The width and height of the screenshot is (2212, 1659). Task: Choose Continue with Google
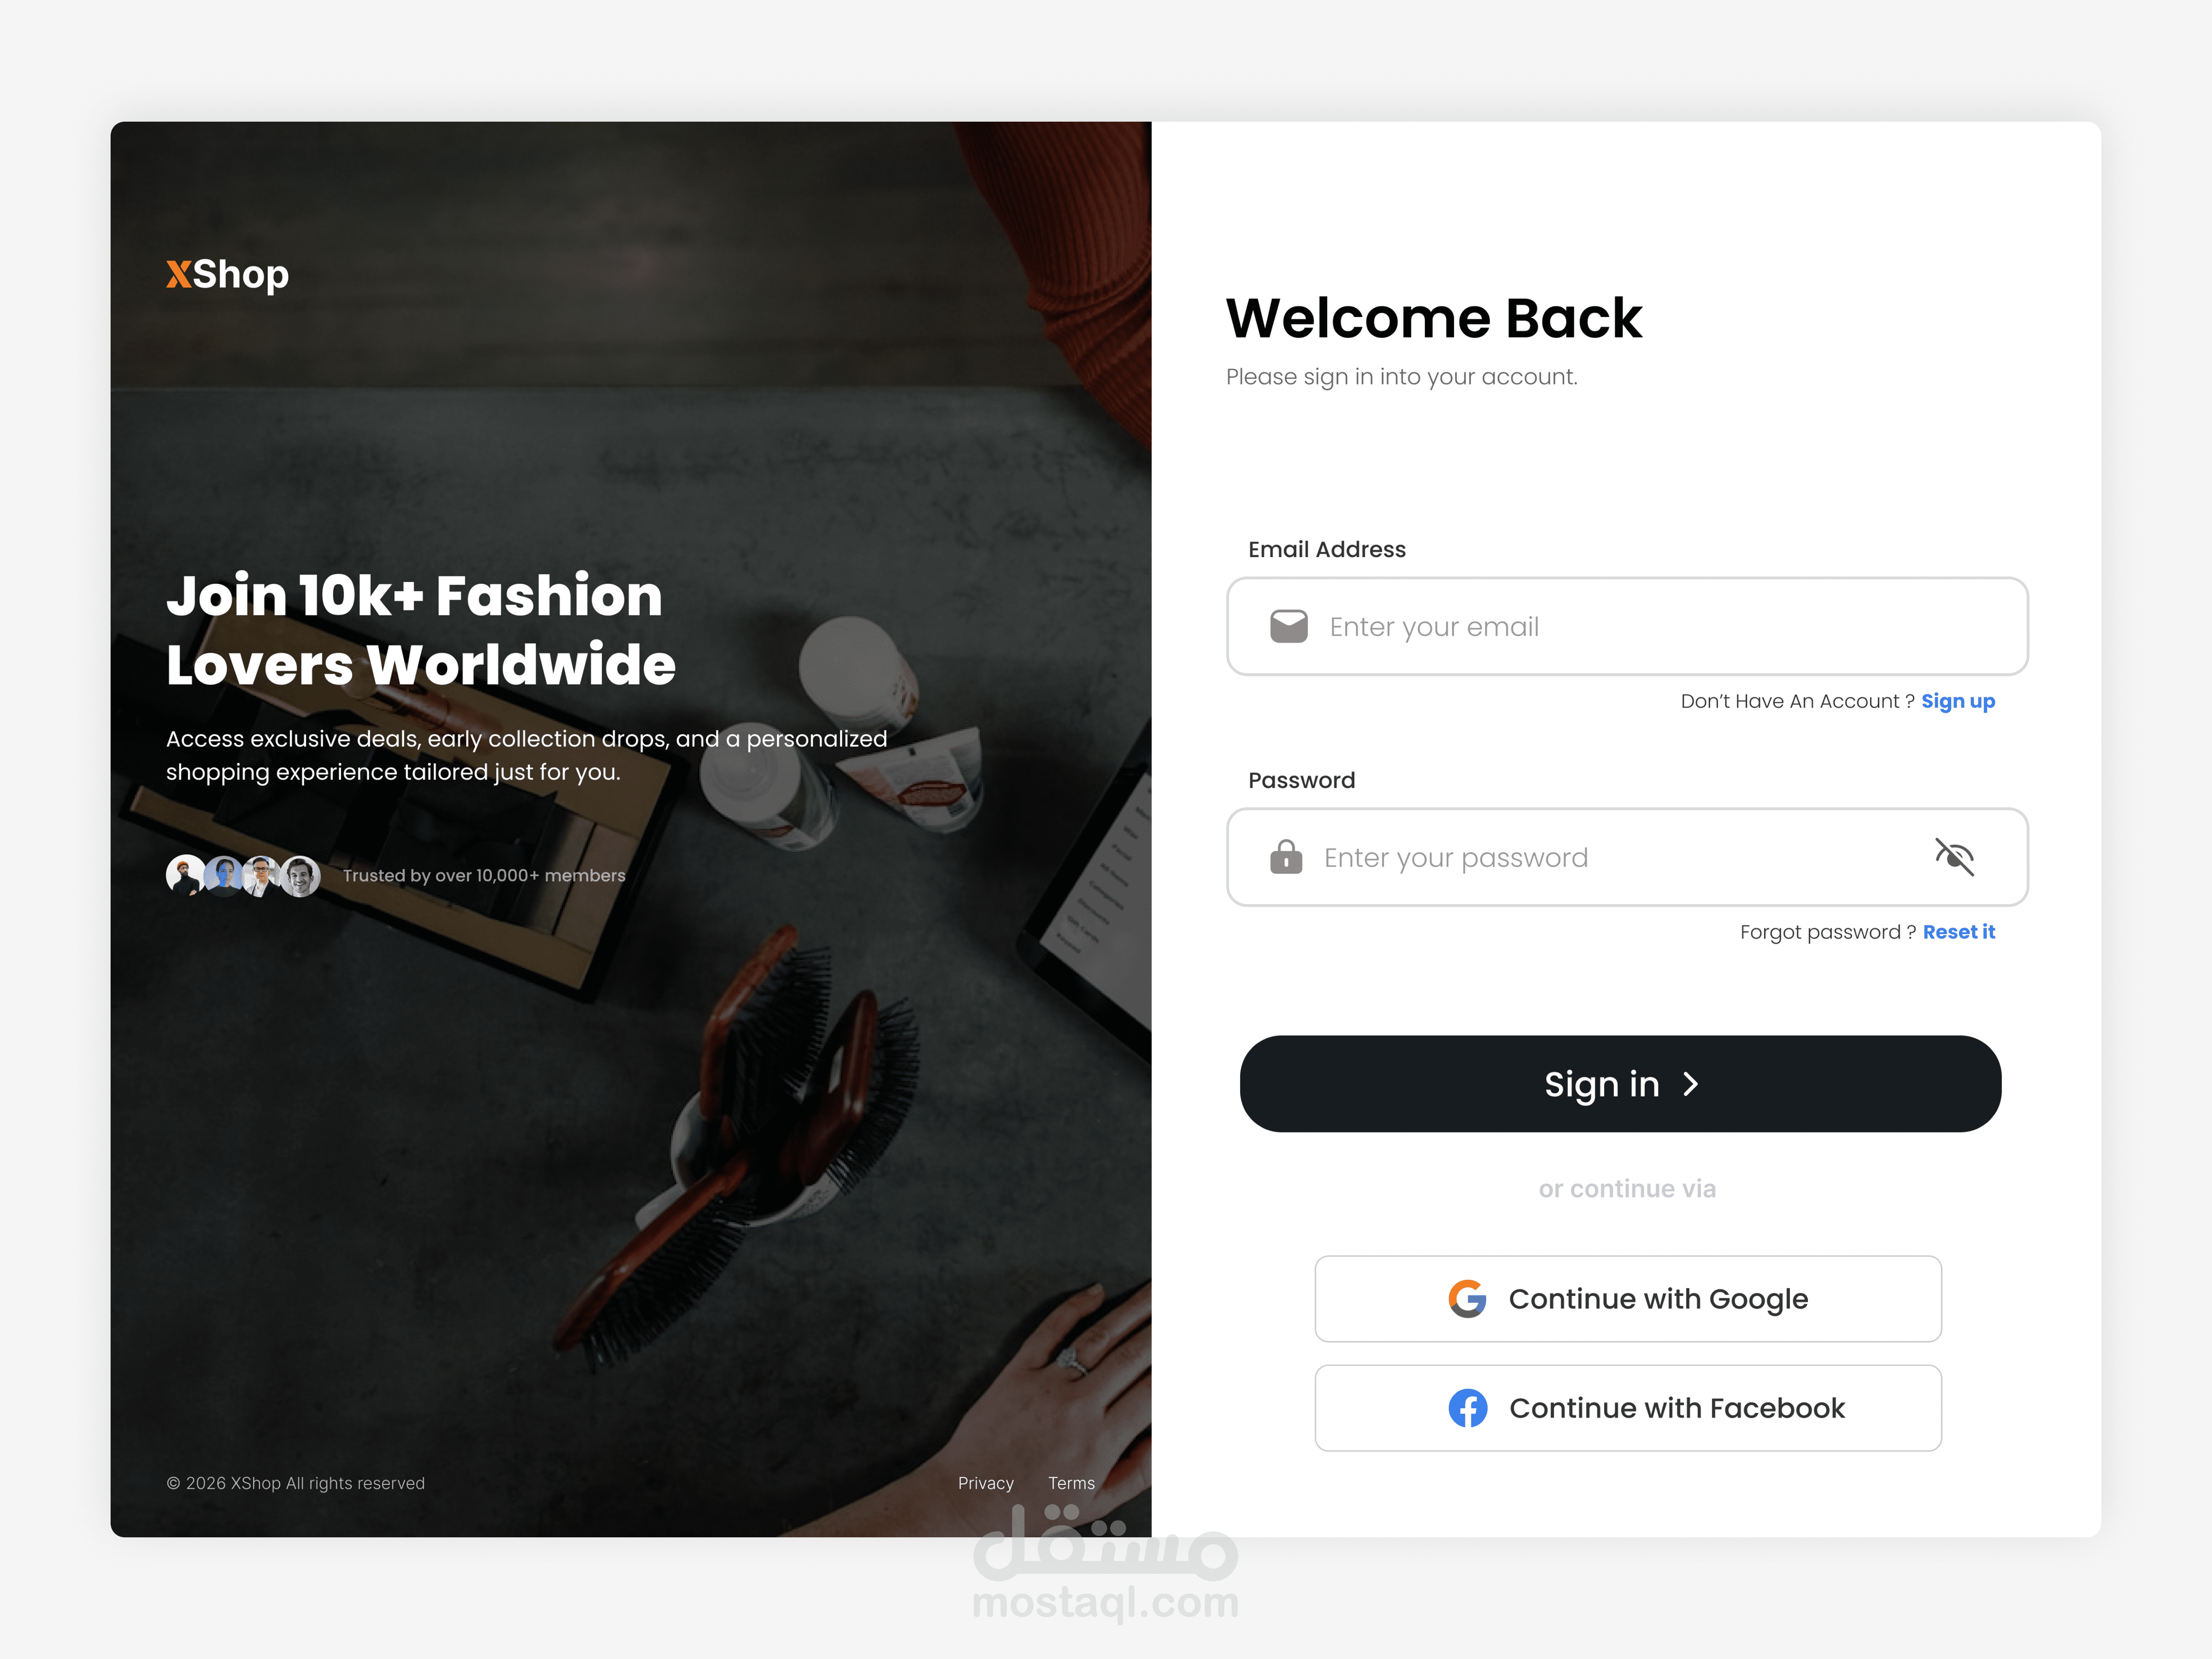pos(1627,1298)
